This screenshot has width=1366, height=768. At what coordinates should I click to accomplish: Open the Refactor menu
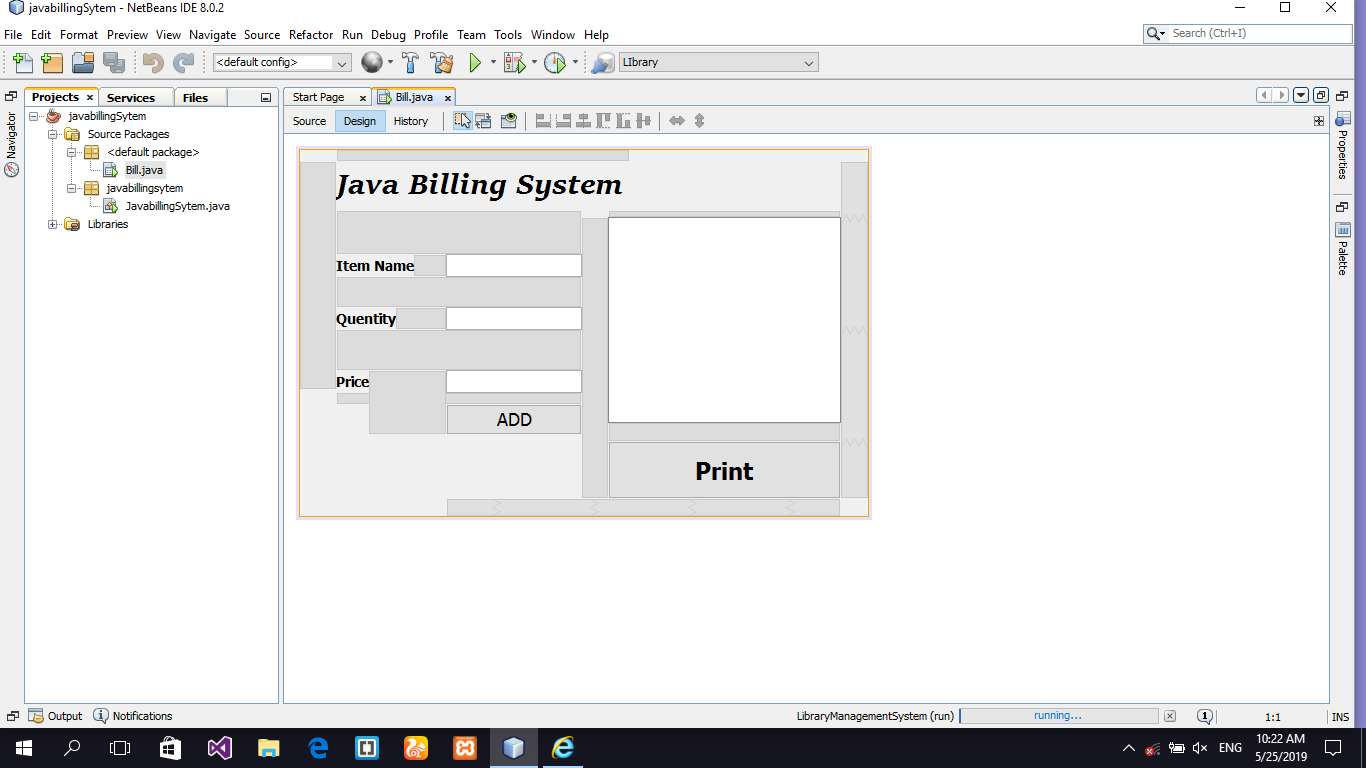(310, 34)
